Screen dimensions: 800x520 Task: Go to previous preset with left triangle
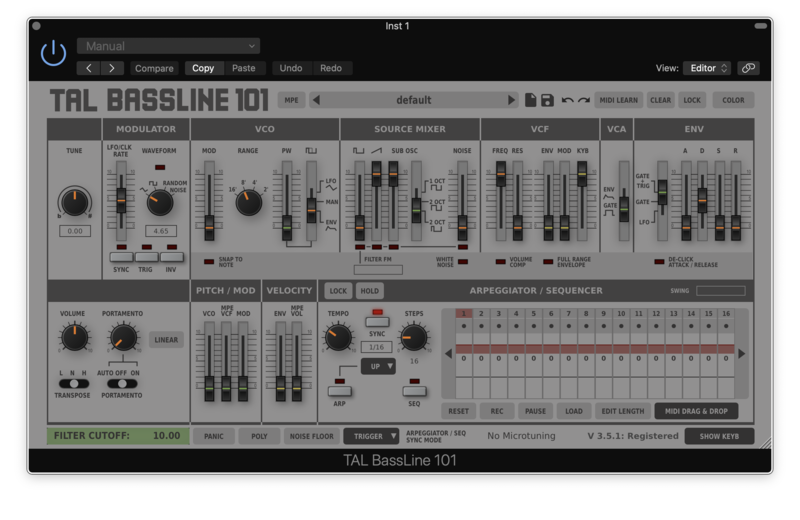[x=316, y=100]
